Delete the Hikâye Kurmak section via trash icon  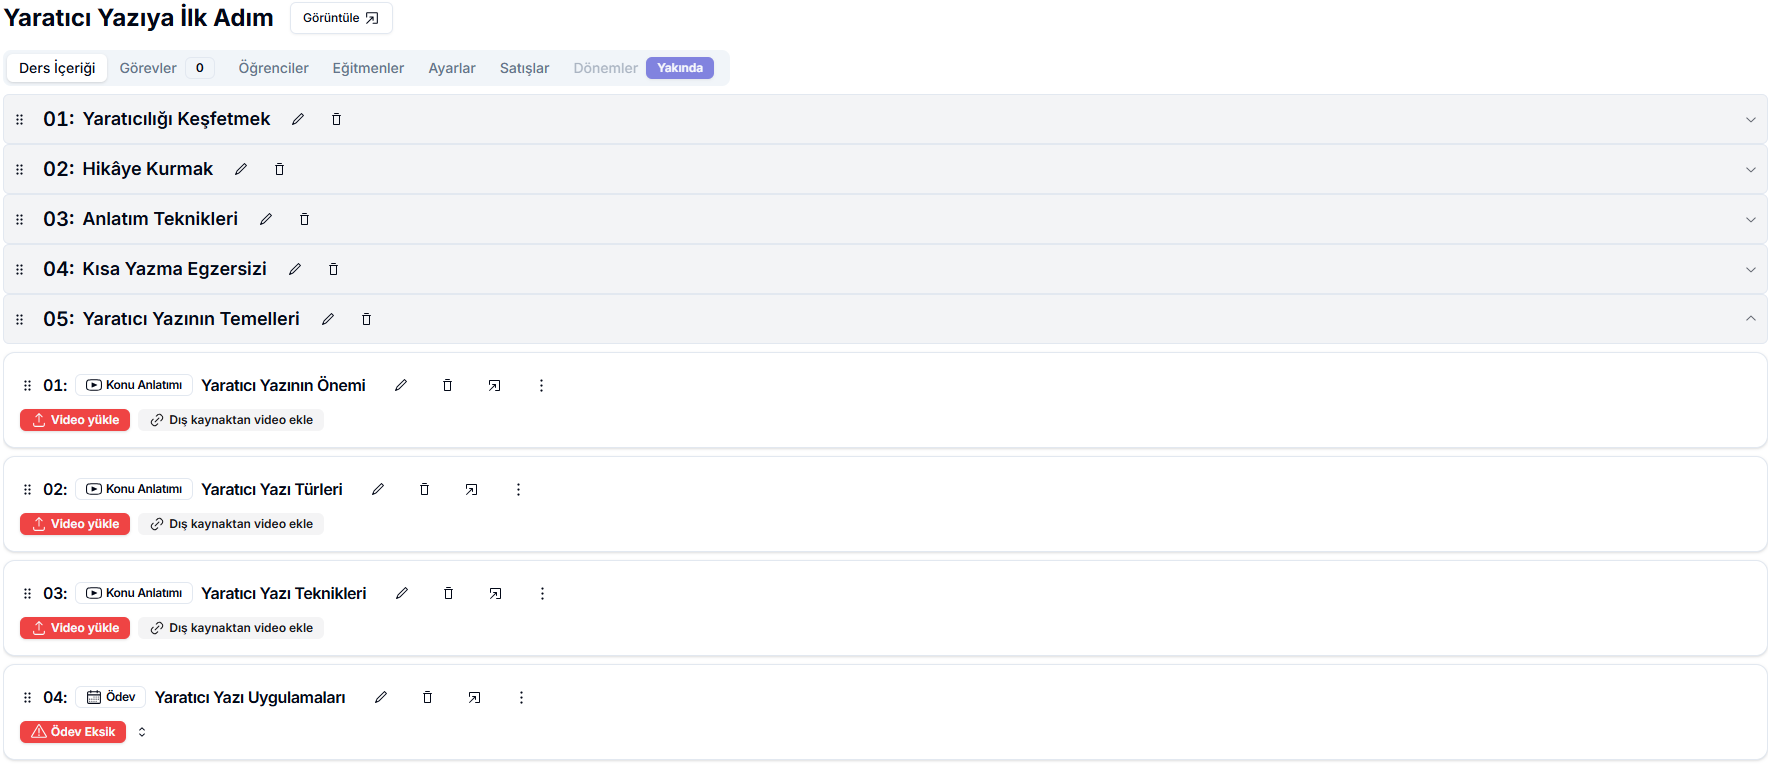tap(279, 169)
